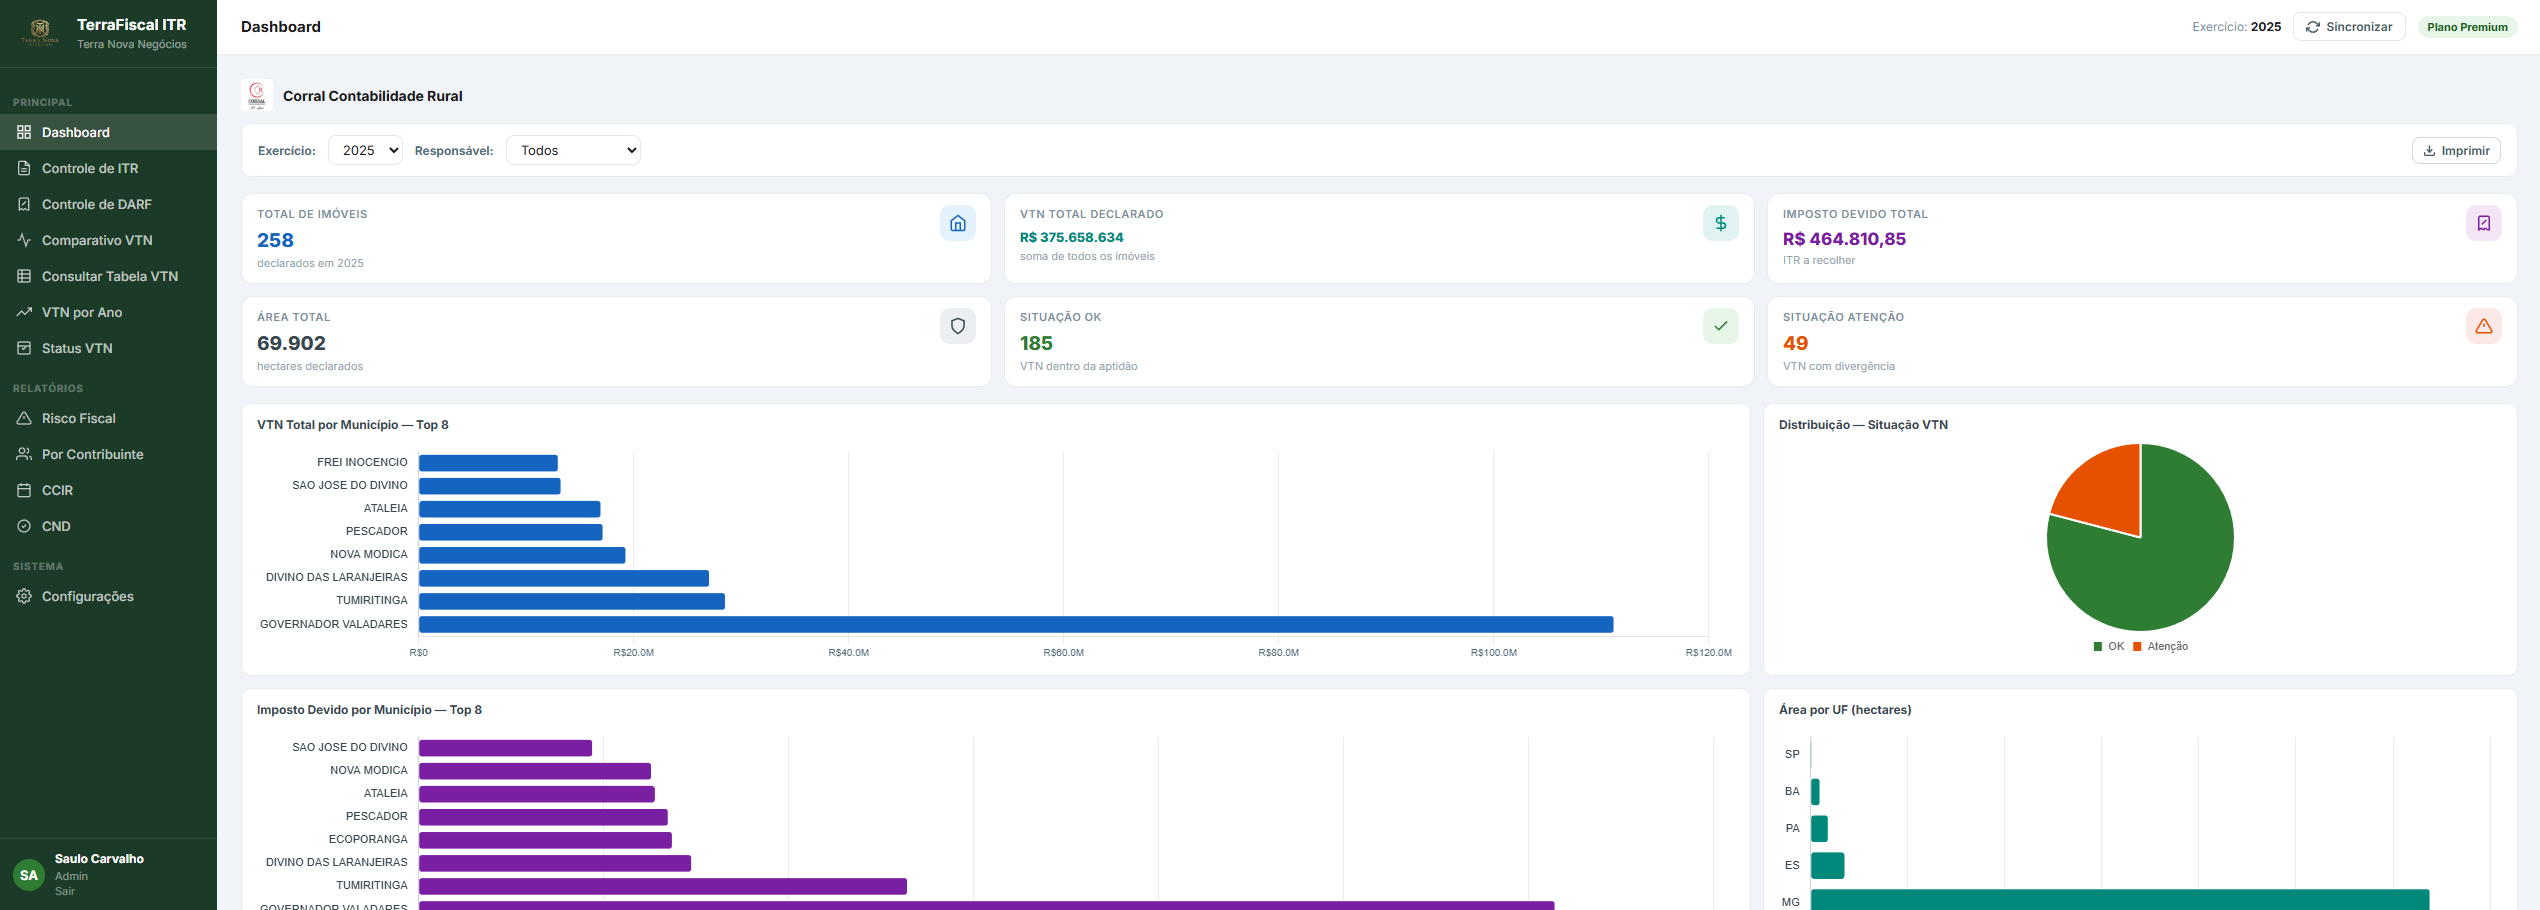Click the bookmark icon on Imposto Devido Total card

2483,223
